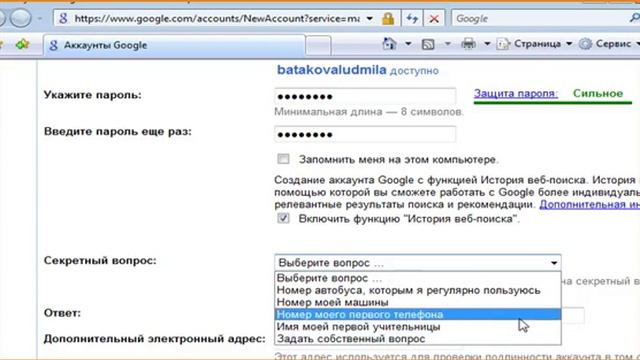The width and height of the screenshot is (640, 360).
Task: Open the Защита пароля link
Action: point(516,93)
